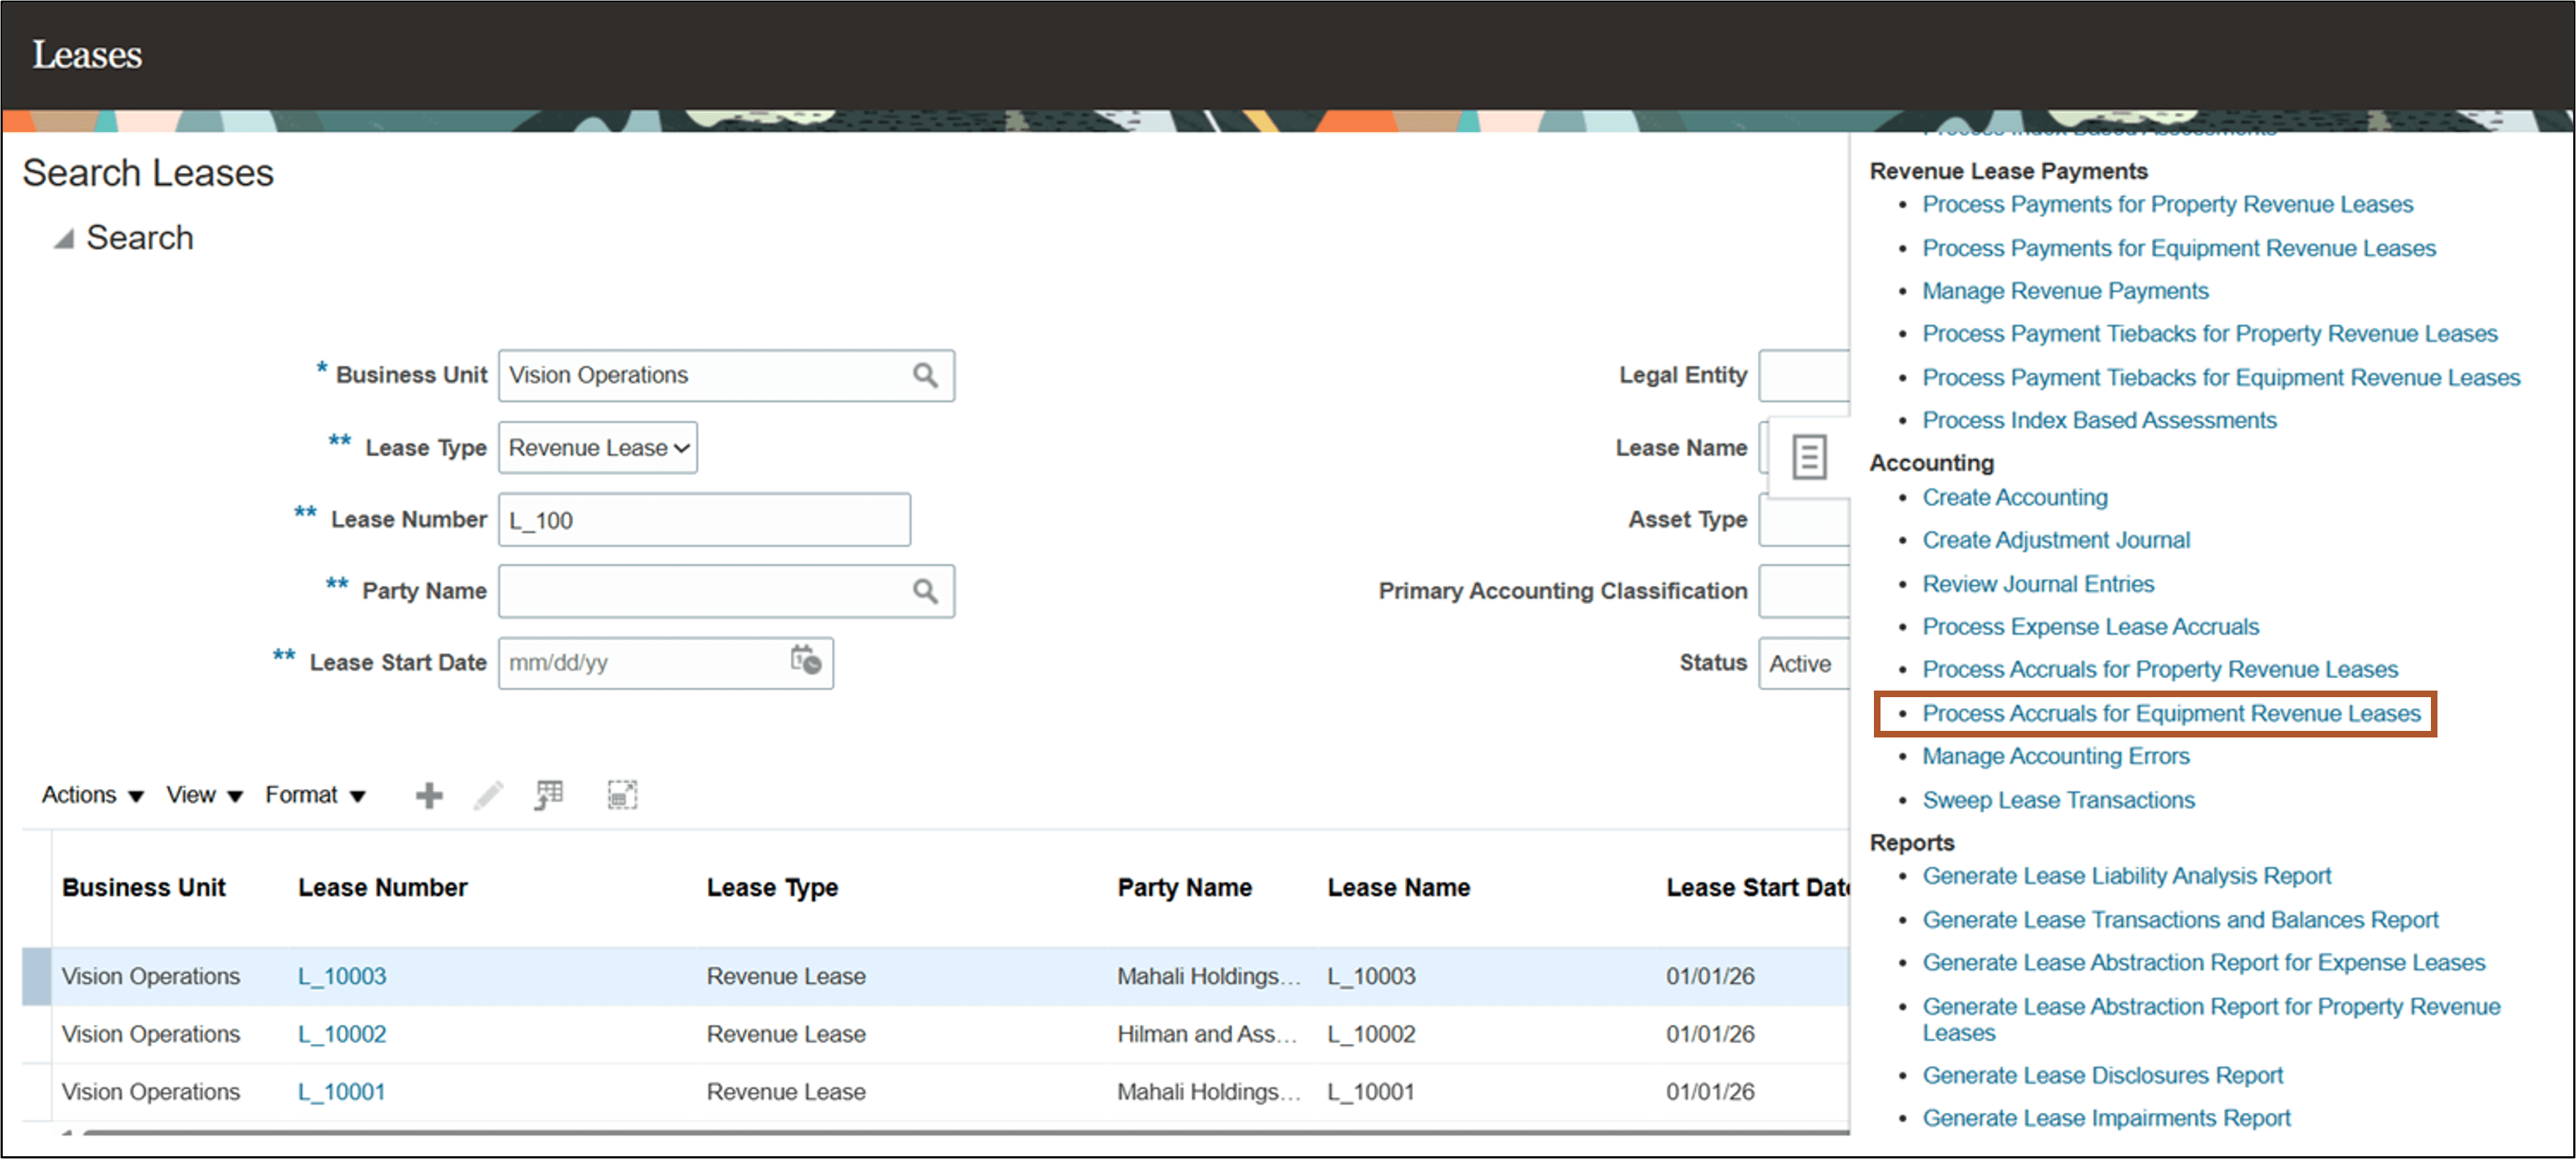Screen dimensions: 2576x1159
Task: Open lease L_10003 link
Action: click(342, 976)
